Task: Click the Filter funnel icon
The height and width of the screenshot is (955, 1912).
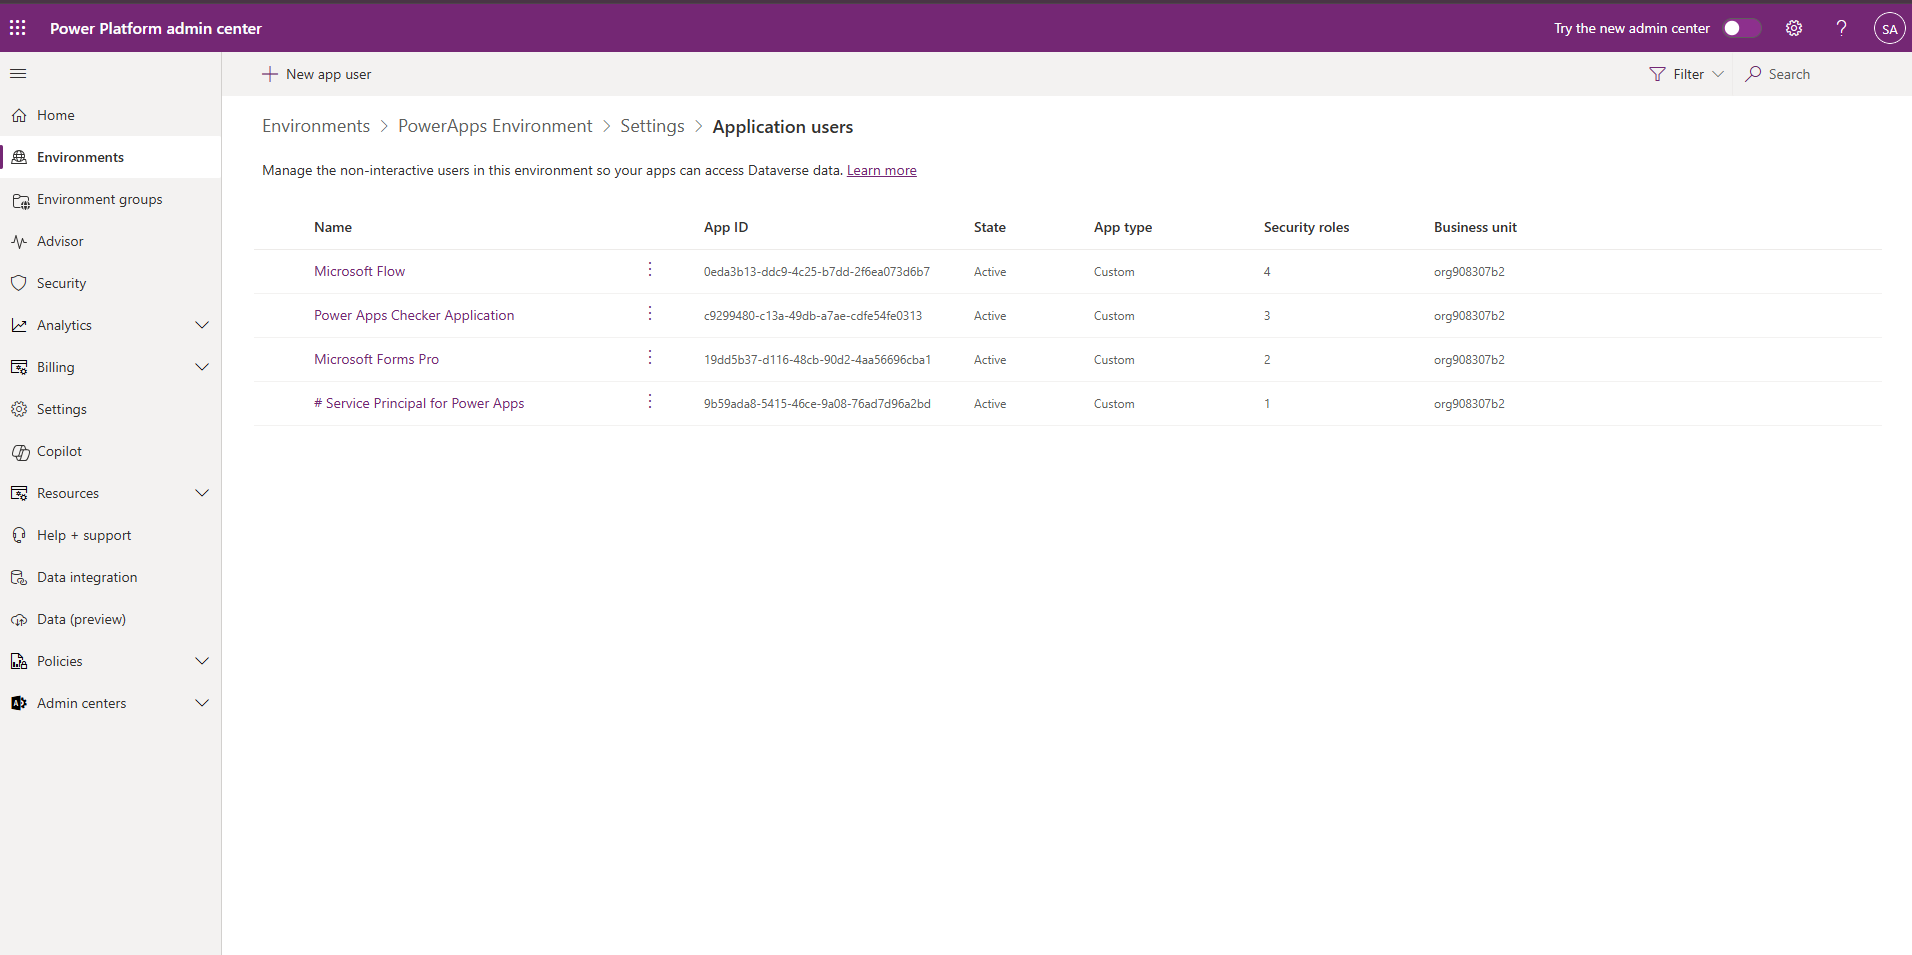Action: (1657, 74)
